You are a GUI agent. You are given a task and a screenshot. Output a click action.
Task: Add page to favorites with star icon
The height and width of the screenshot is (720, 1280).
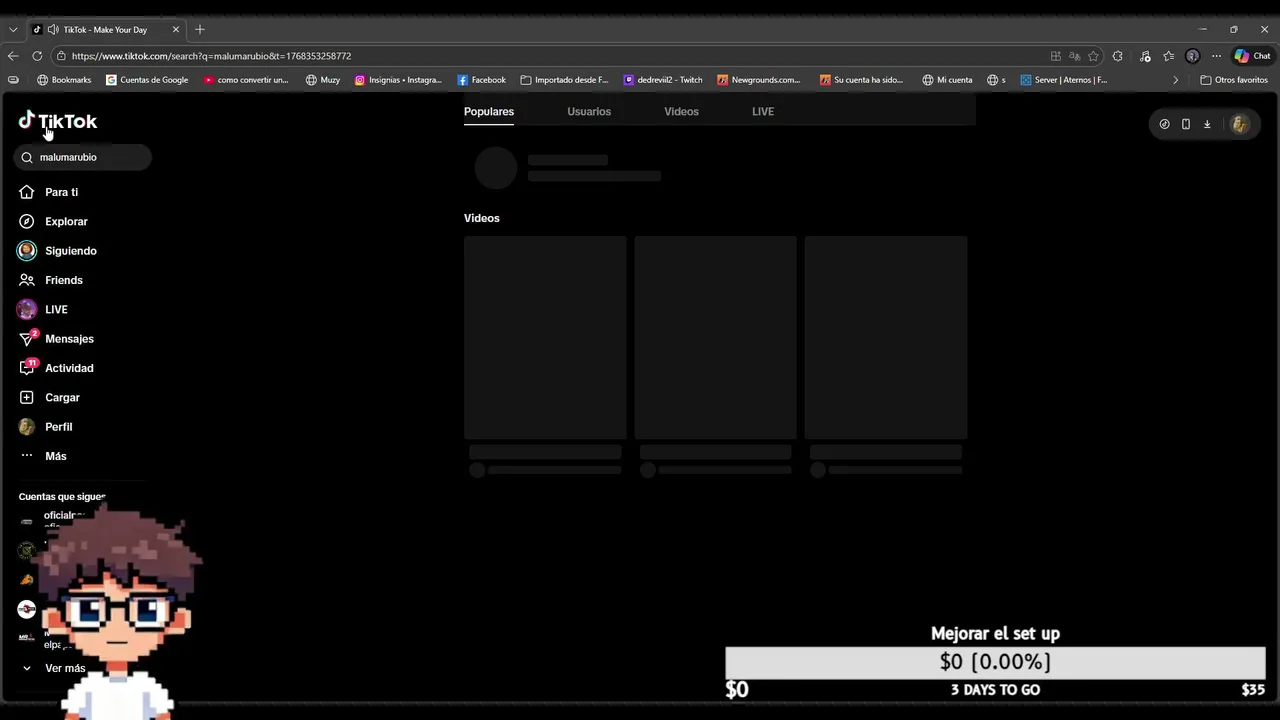tap(1093, 56)
